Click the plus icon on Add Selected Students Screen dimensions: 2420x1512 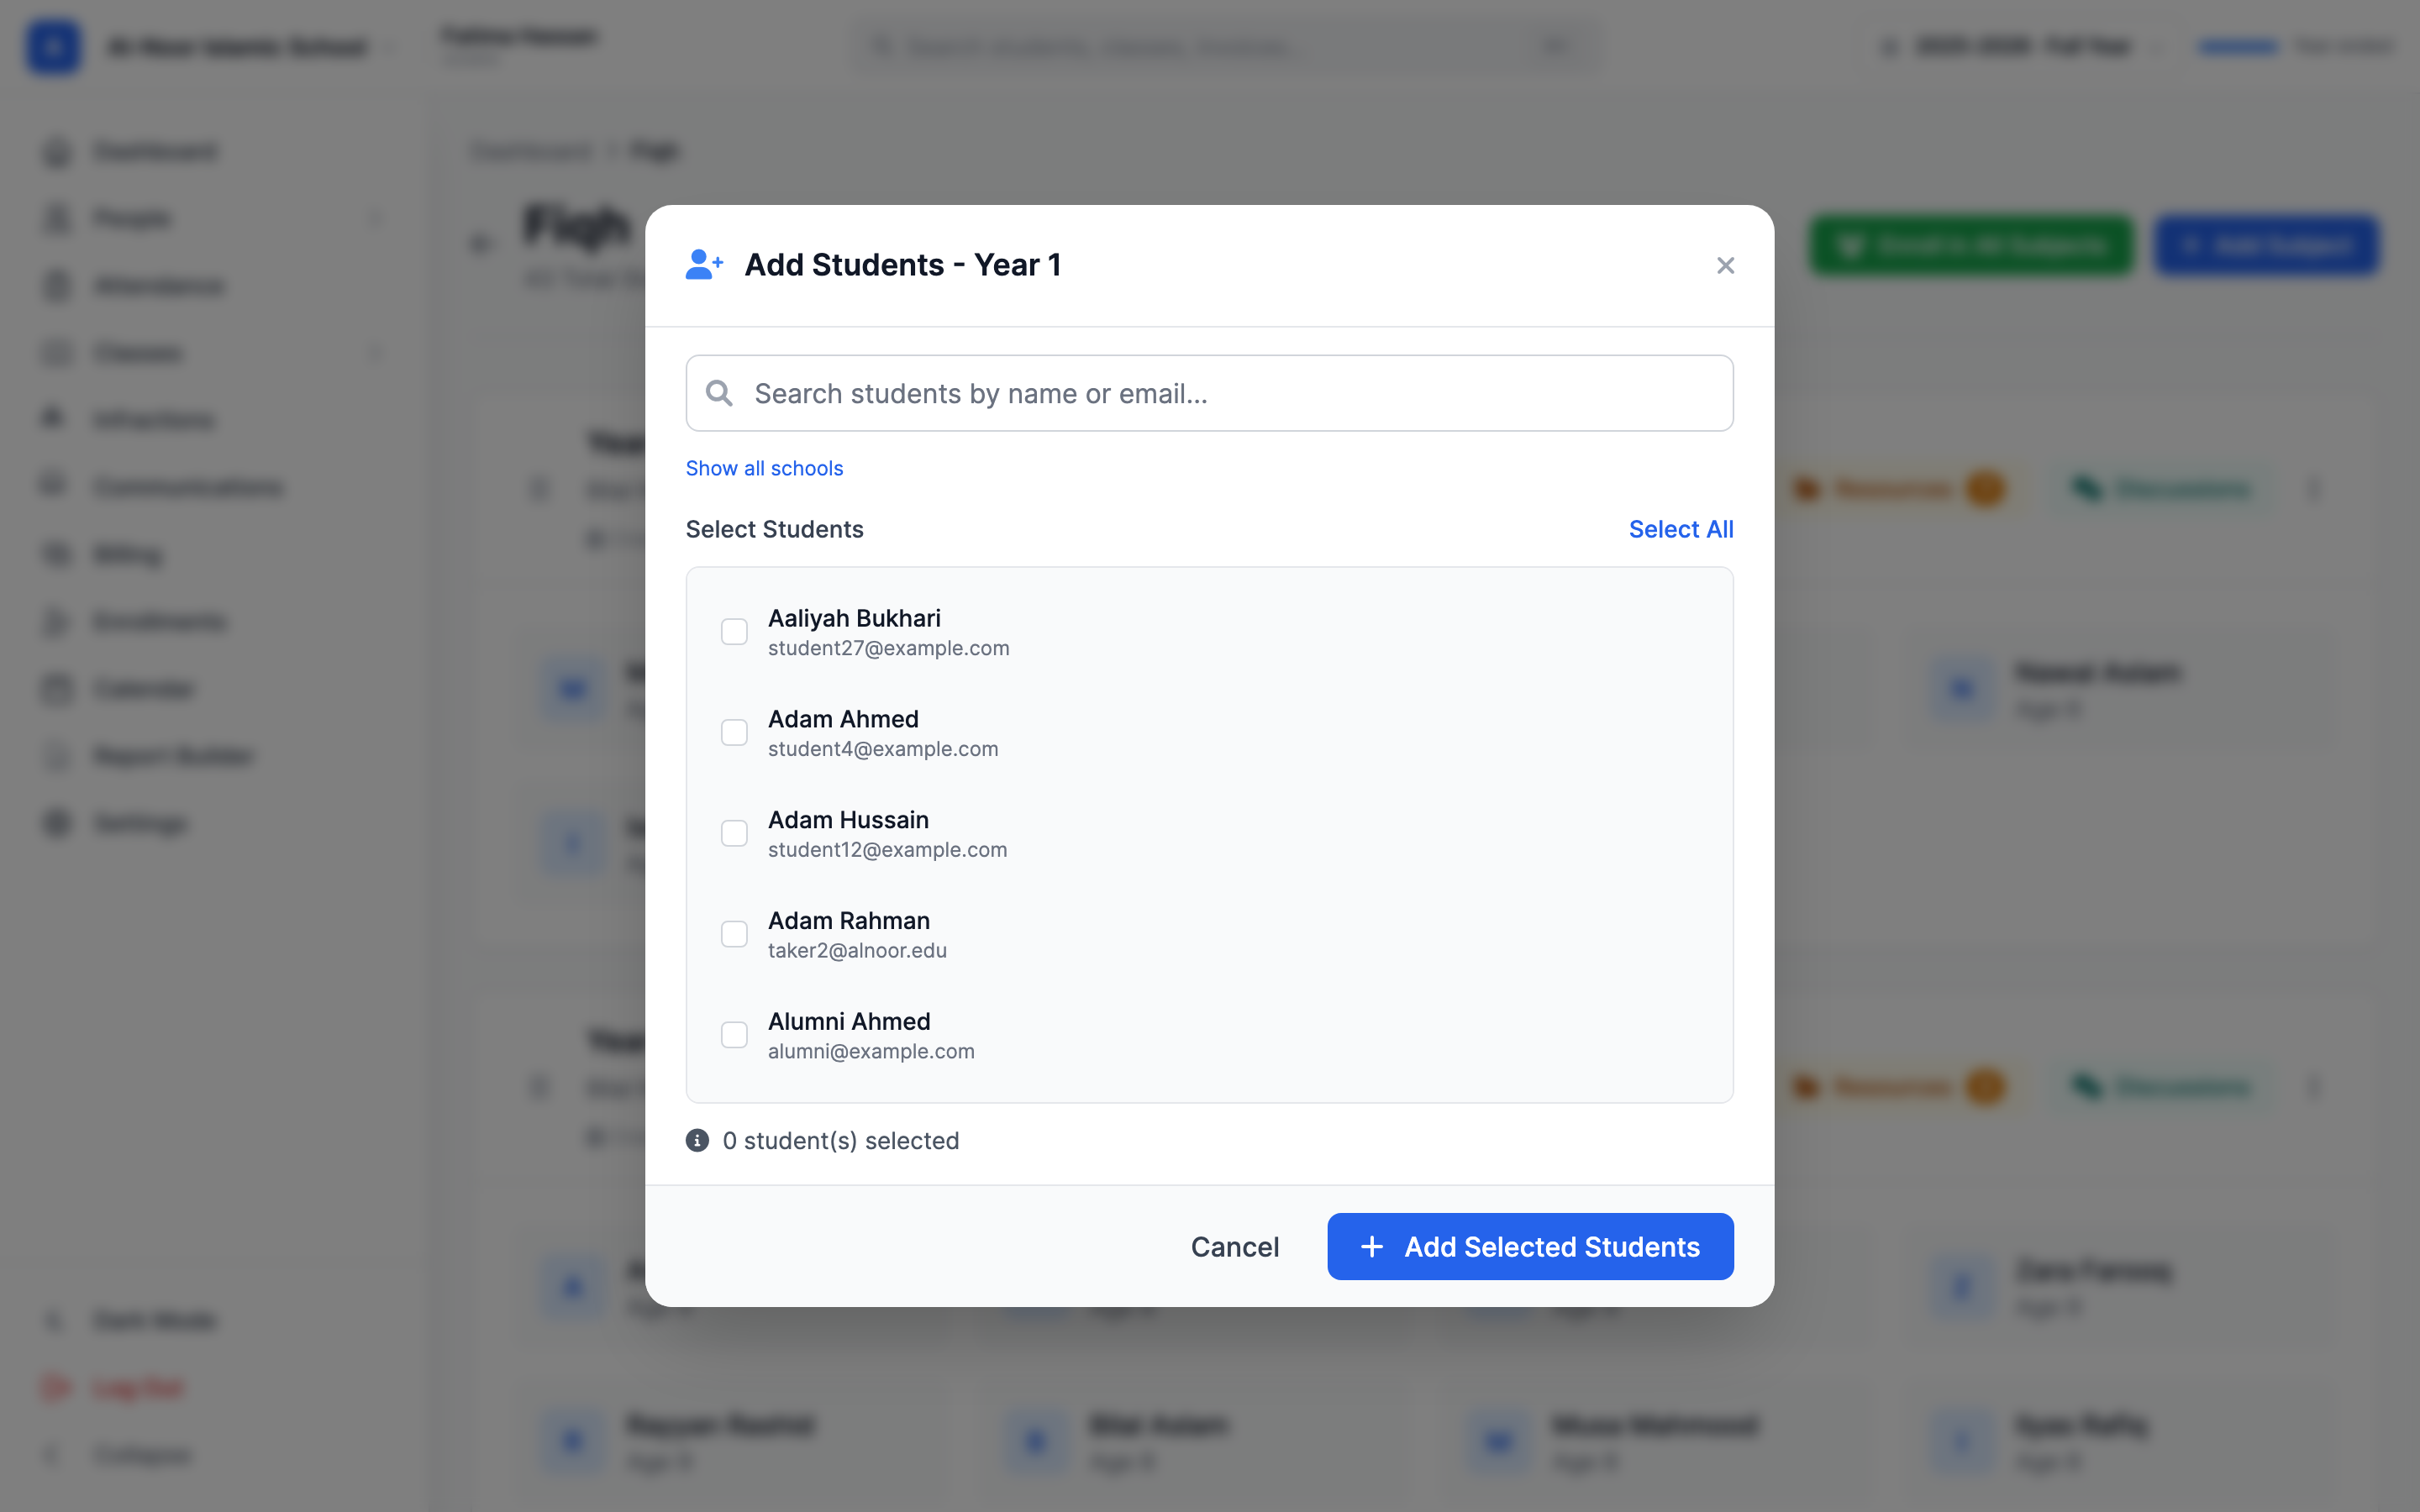pyautogui.click(x=1372, y=1246)
